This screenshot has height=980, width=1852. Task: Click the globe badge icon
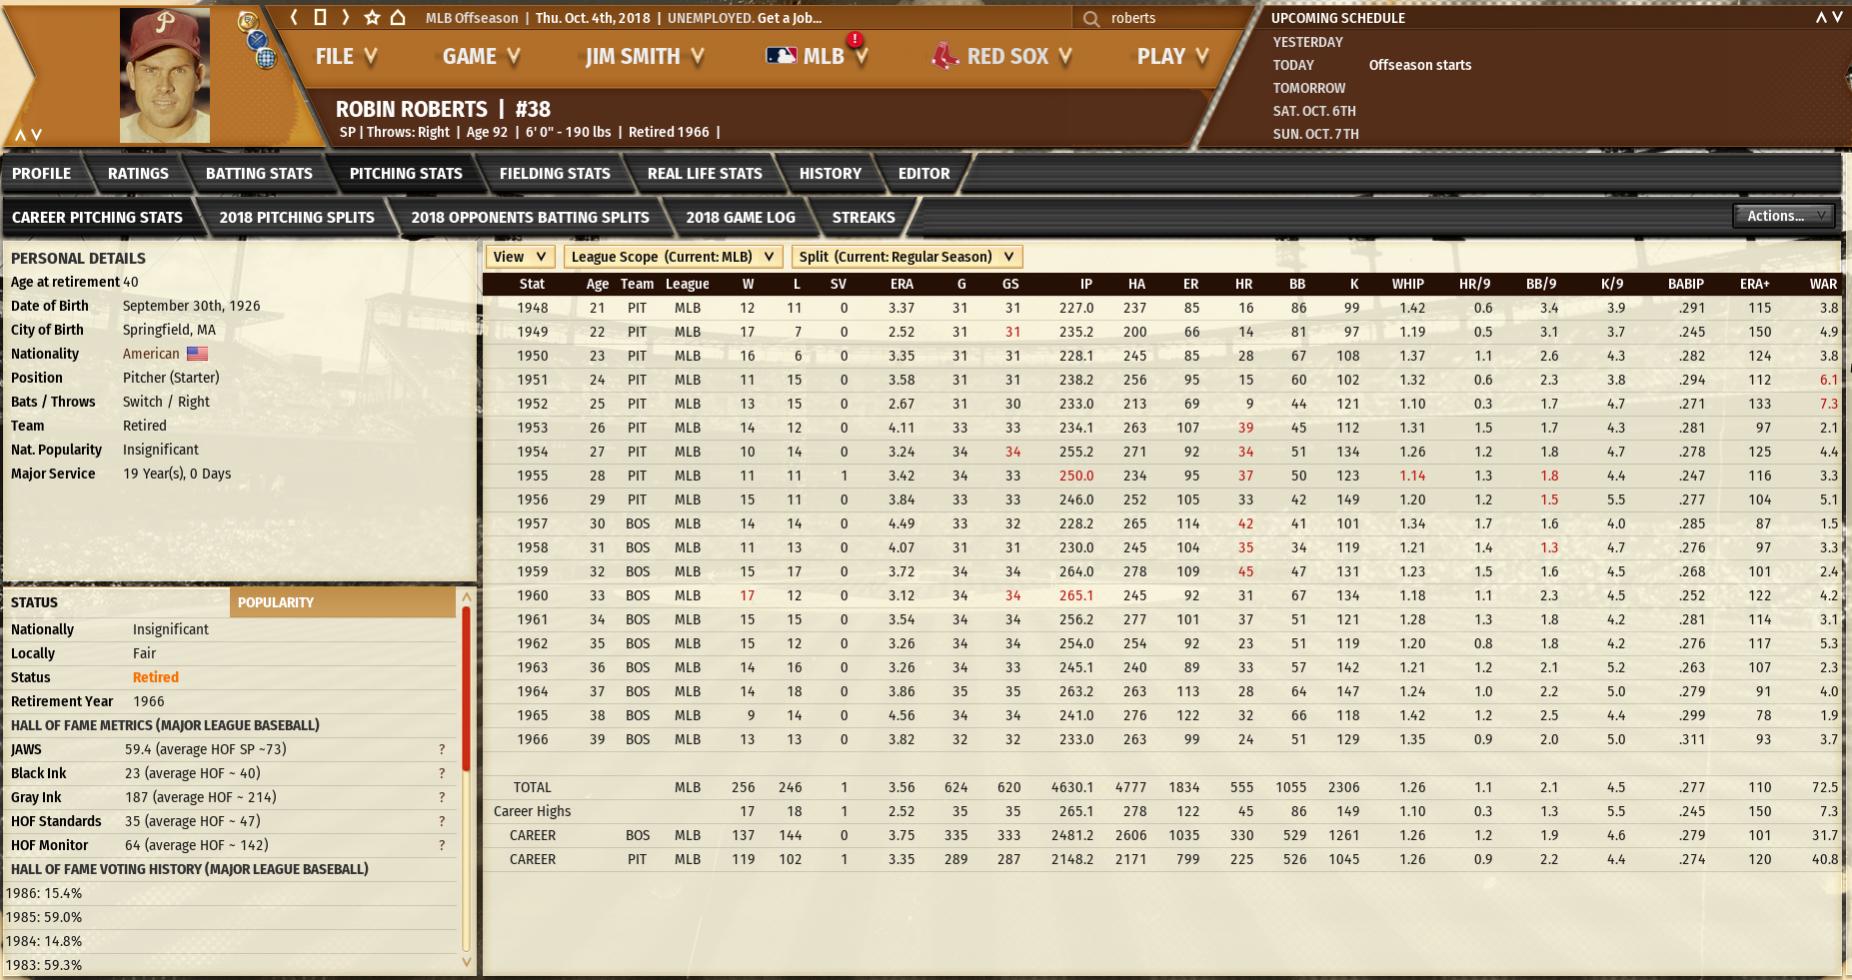(x=265, y=58)
